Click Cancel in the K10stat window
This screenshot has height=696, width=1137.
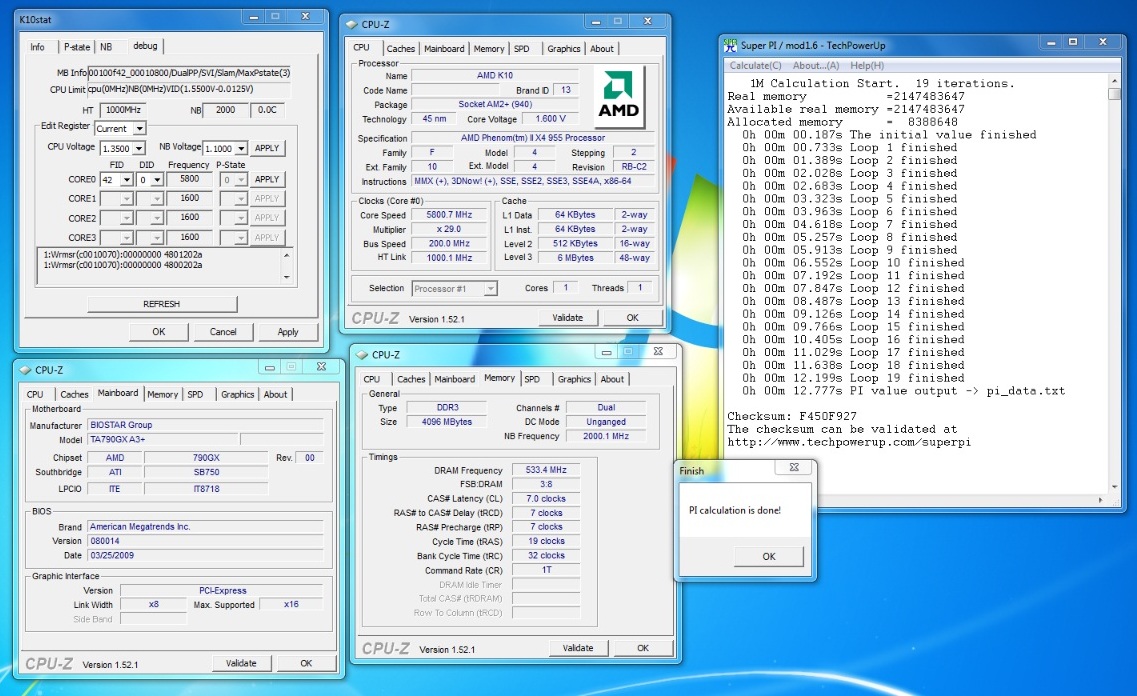pyautogui.click(x=223, y=332)
